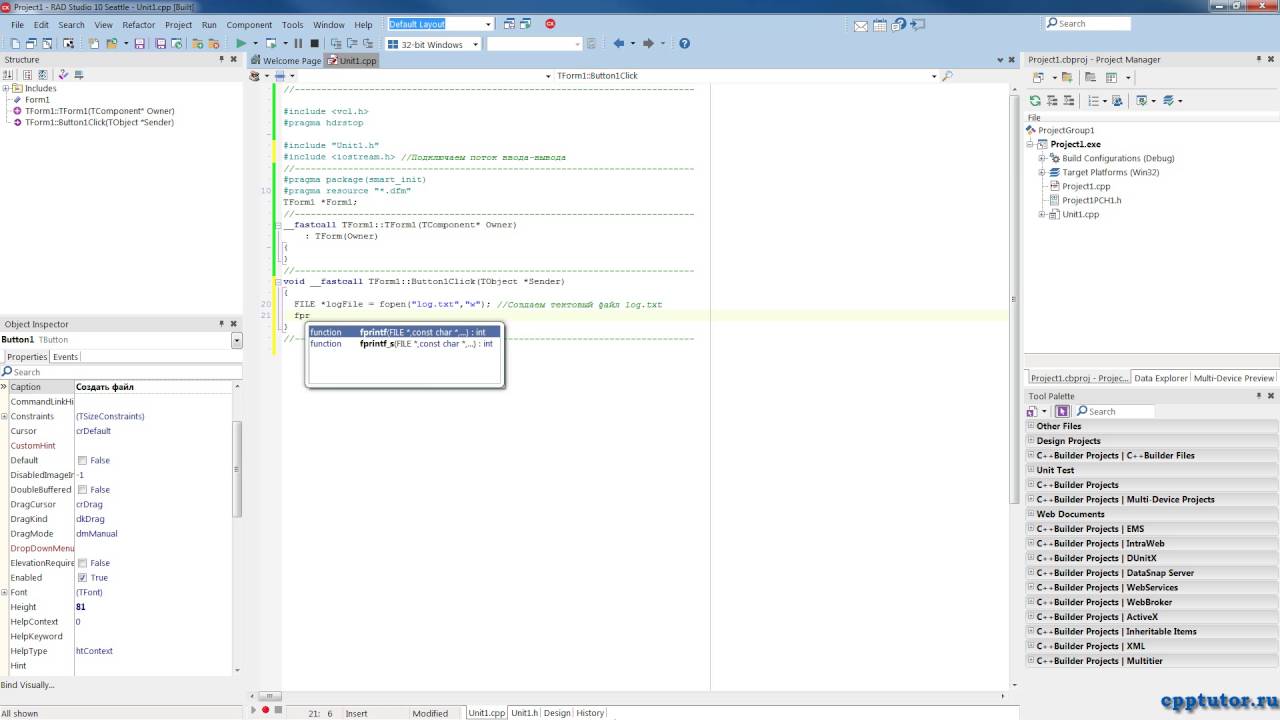The height and width of the screenshot is (720, 1280).
Task: Click the Expand all icon in Structure toolbar
Action: click(27, 75)
